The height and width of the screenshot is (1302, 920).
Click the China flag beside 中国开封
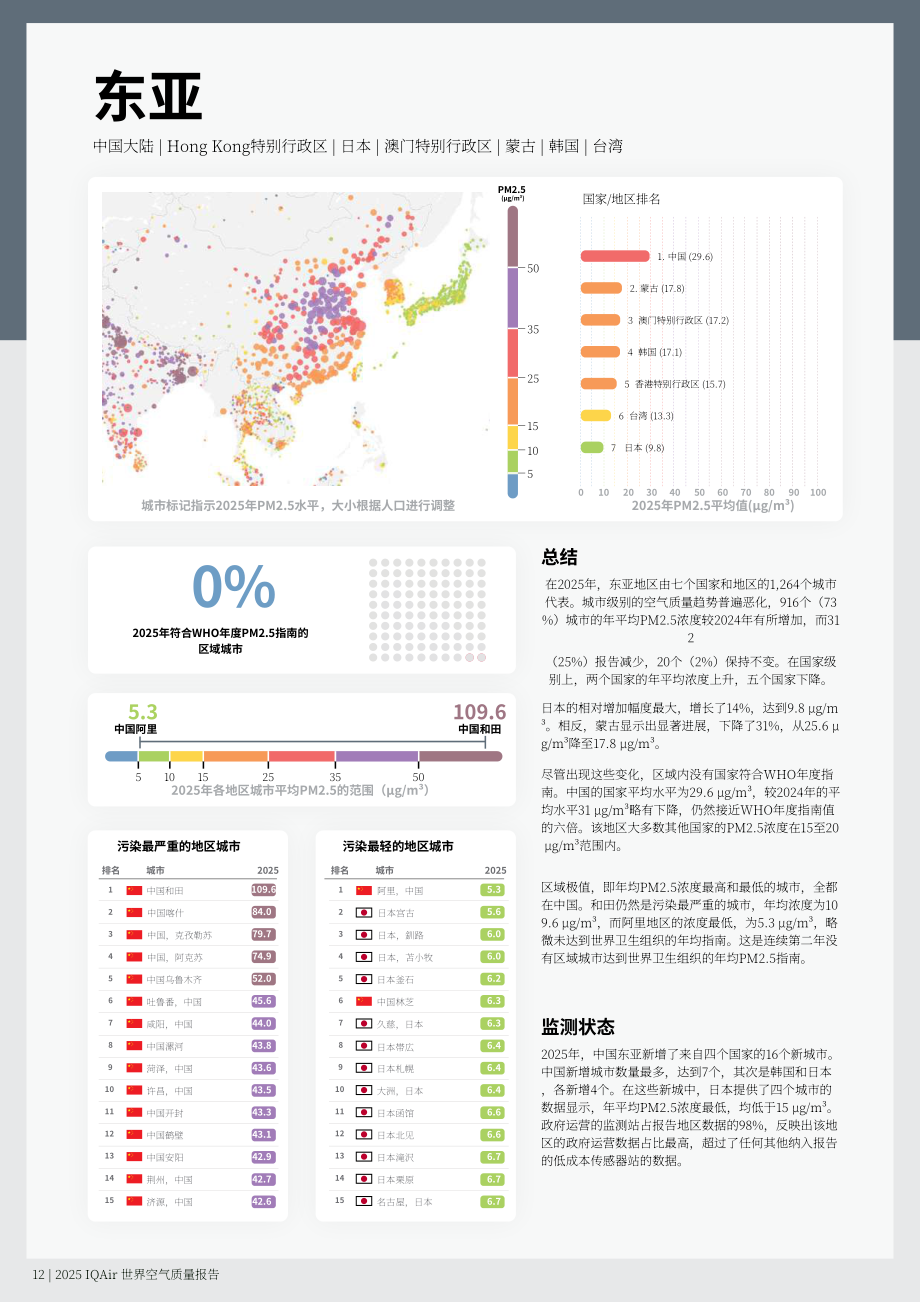click(134, 1112)
